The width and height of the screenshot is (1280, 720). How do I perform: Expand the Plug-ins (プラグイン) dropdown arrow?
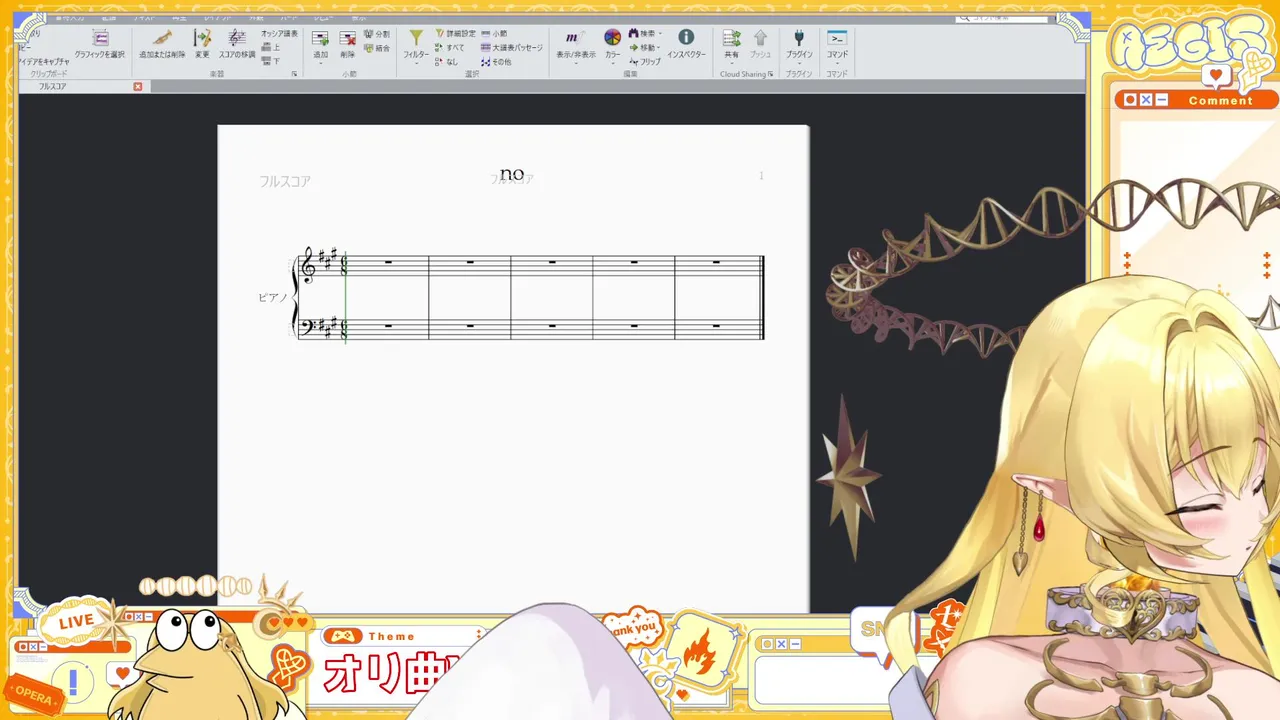[x=799, y=63]
